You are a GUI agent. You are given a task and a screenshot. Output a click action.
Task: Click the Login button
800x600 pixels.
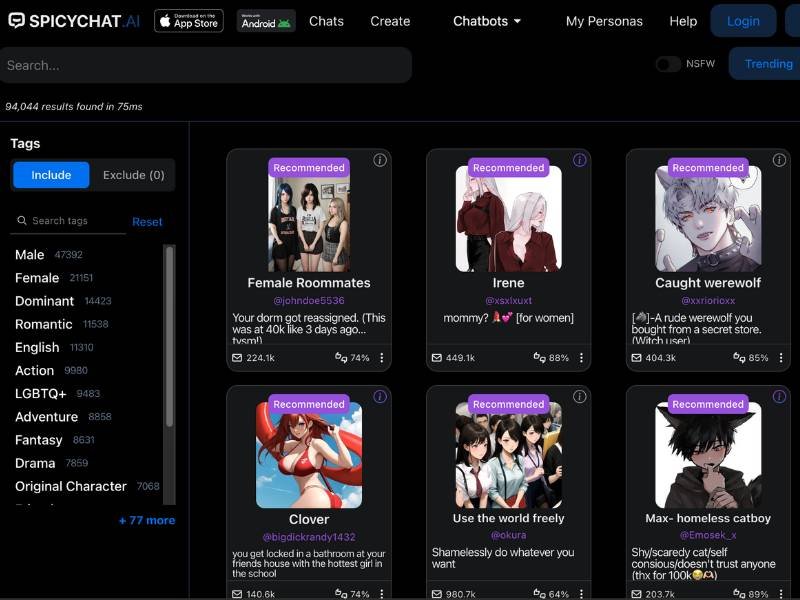tap(743, 21)
